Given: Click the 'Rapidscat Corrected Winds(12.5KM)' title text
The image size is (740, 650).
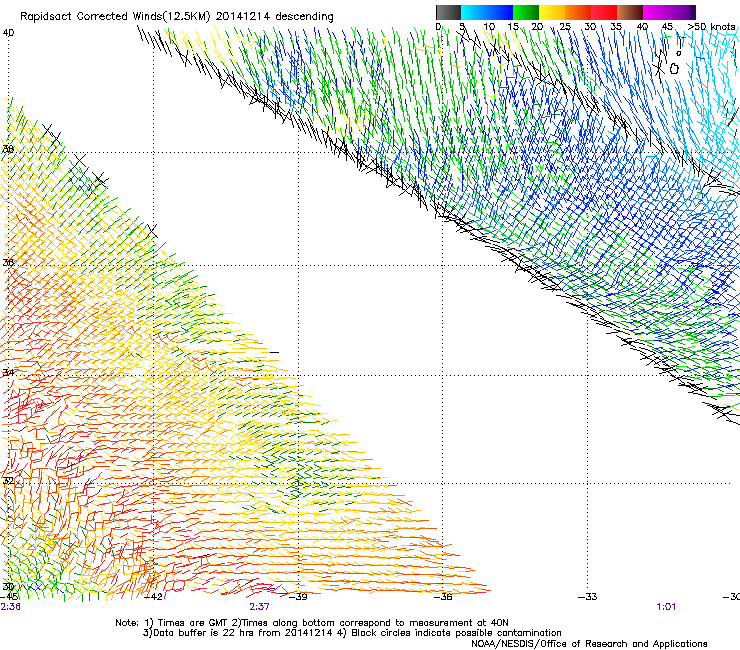Looking at the screenshot, I should point(115,17).
